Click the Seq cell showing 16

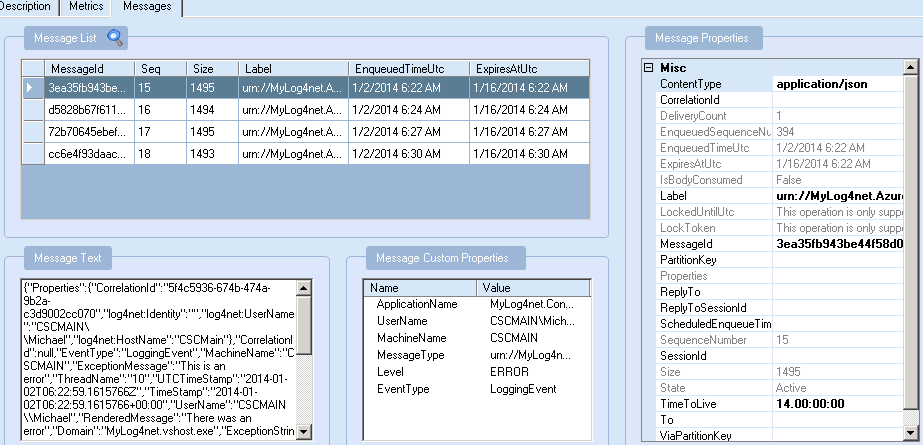point(161,109)
